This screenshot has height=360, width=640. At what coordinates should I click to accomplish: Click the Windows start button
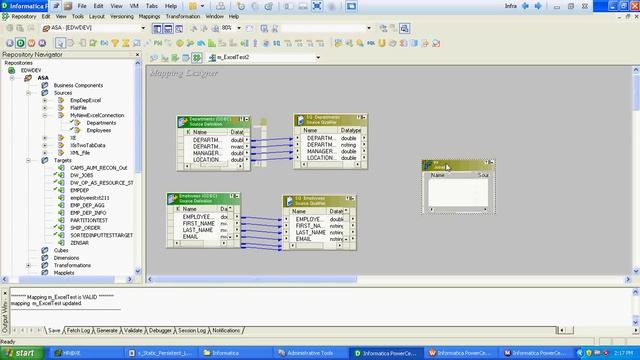click(x=22, y=353)
